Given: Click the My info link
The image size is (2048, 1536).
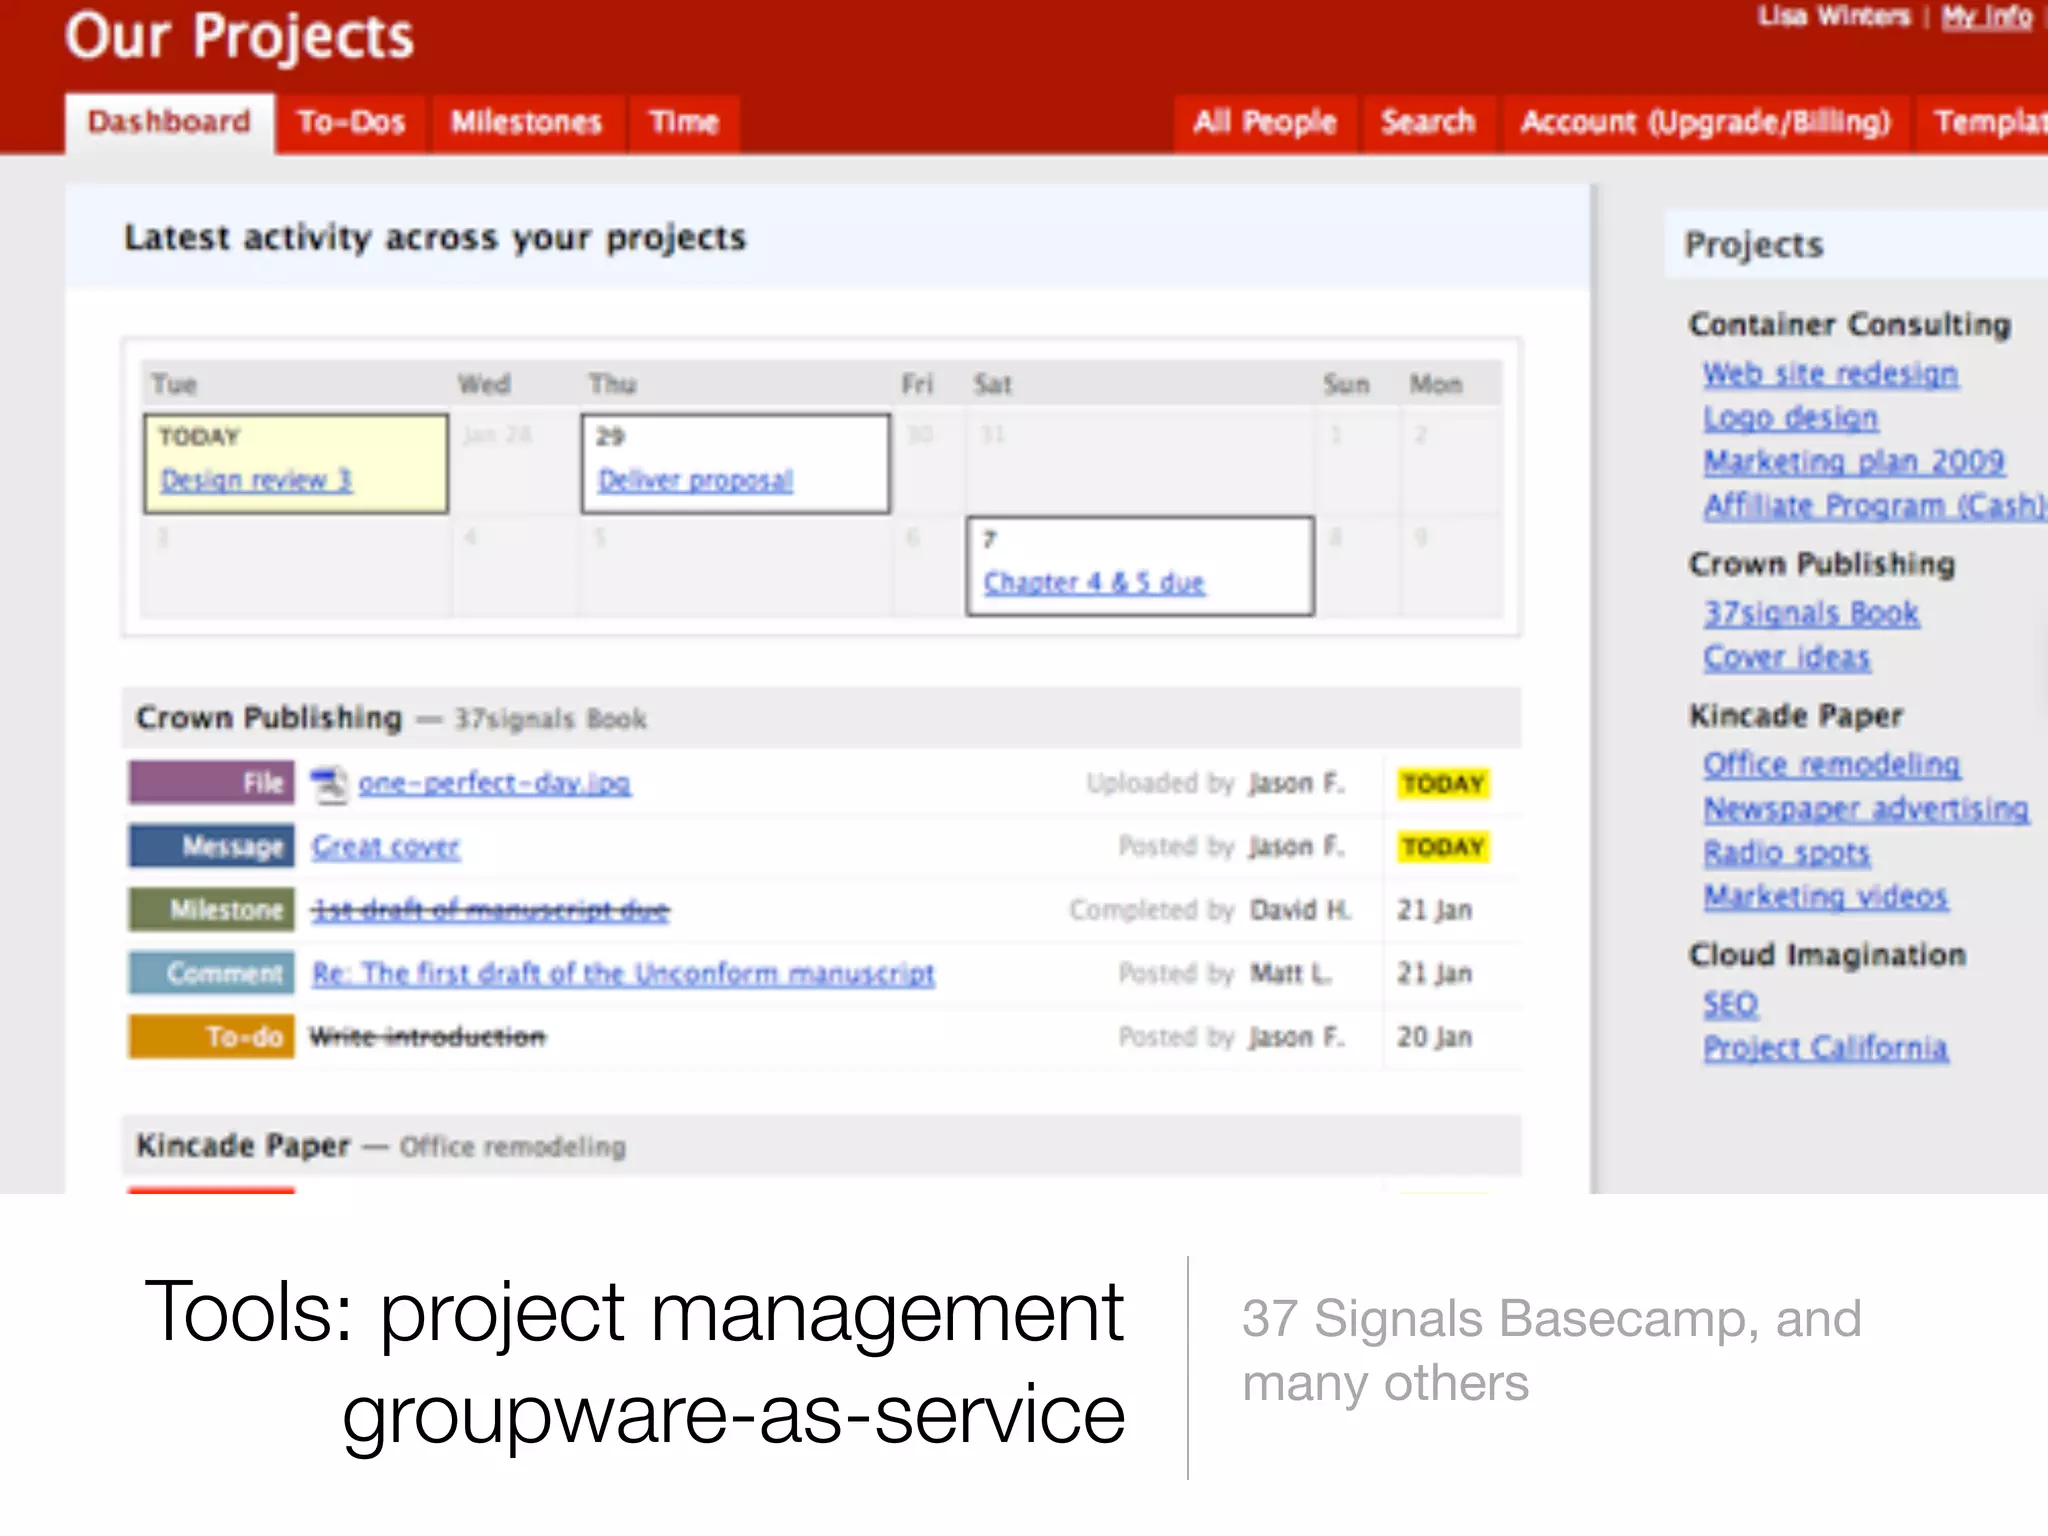Looking at the screenshot, I should click(1987, 17).
